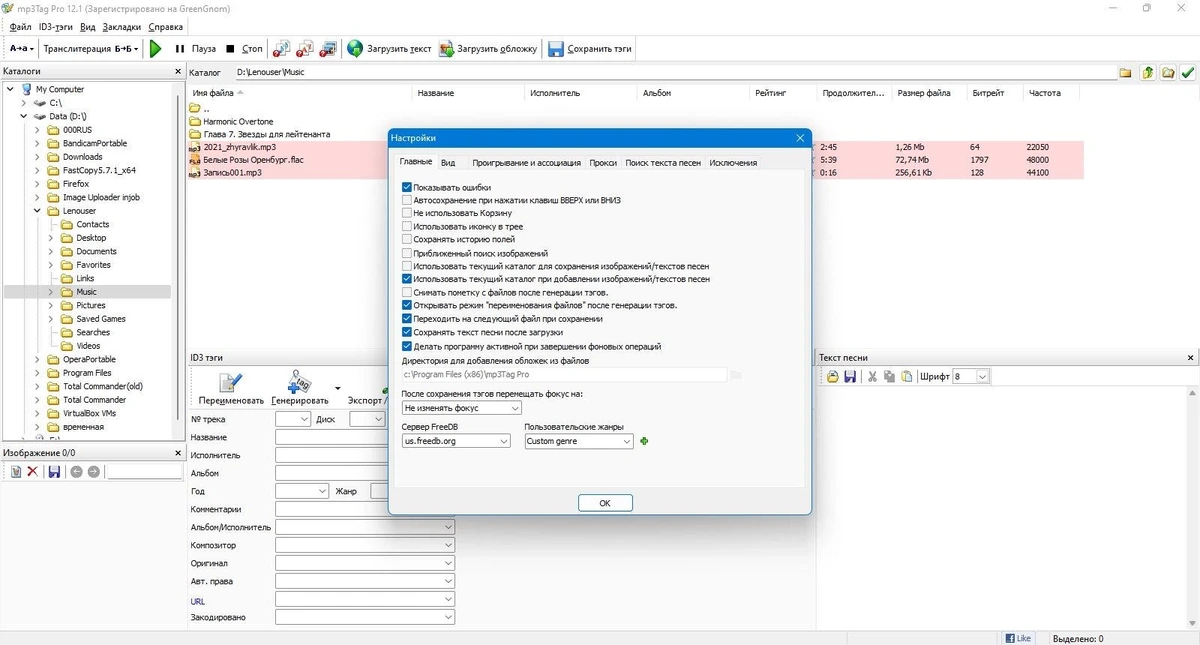
Task: Open the Не изменять фокус dropdown
Action: click(x=462, y=408)
